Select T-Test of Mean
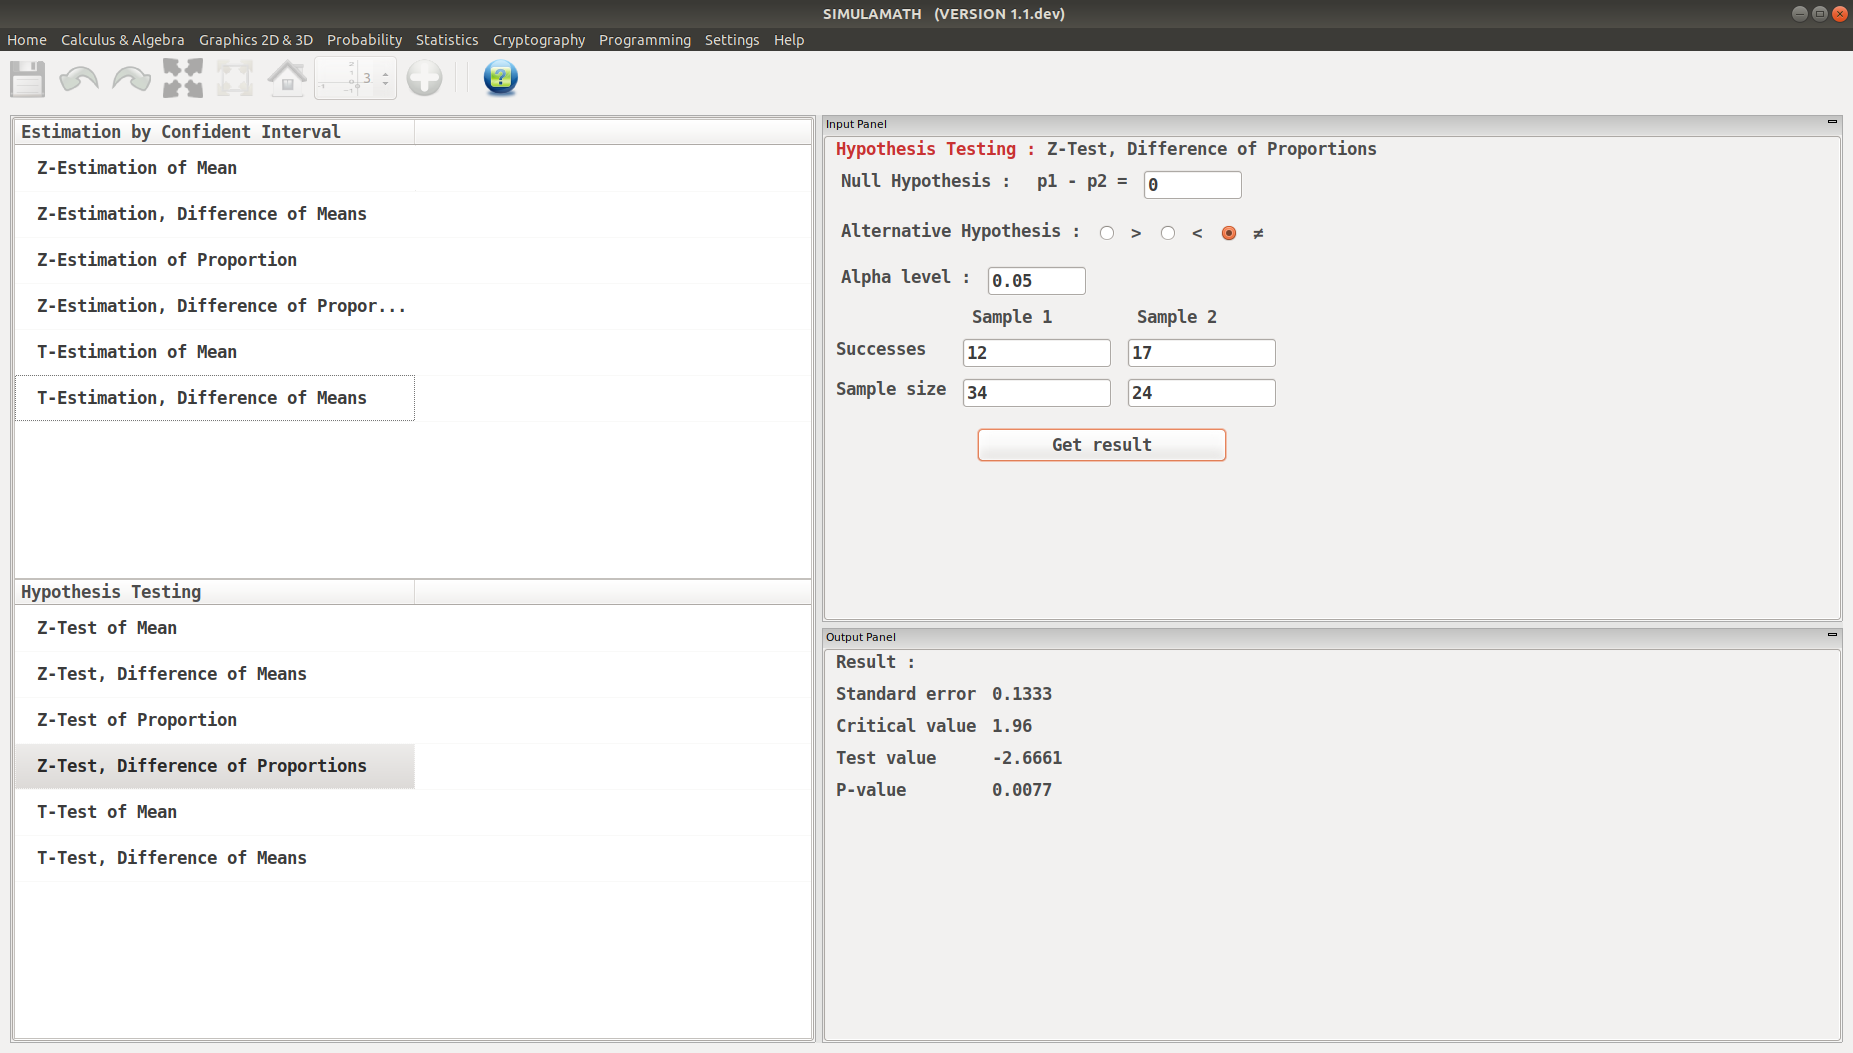The width and height of the screenshot is (1853, 1053). 214,812
